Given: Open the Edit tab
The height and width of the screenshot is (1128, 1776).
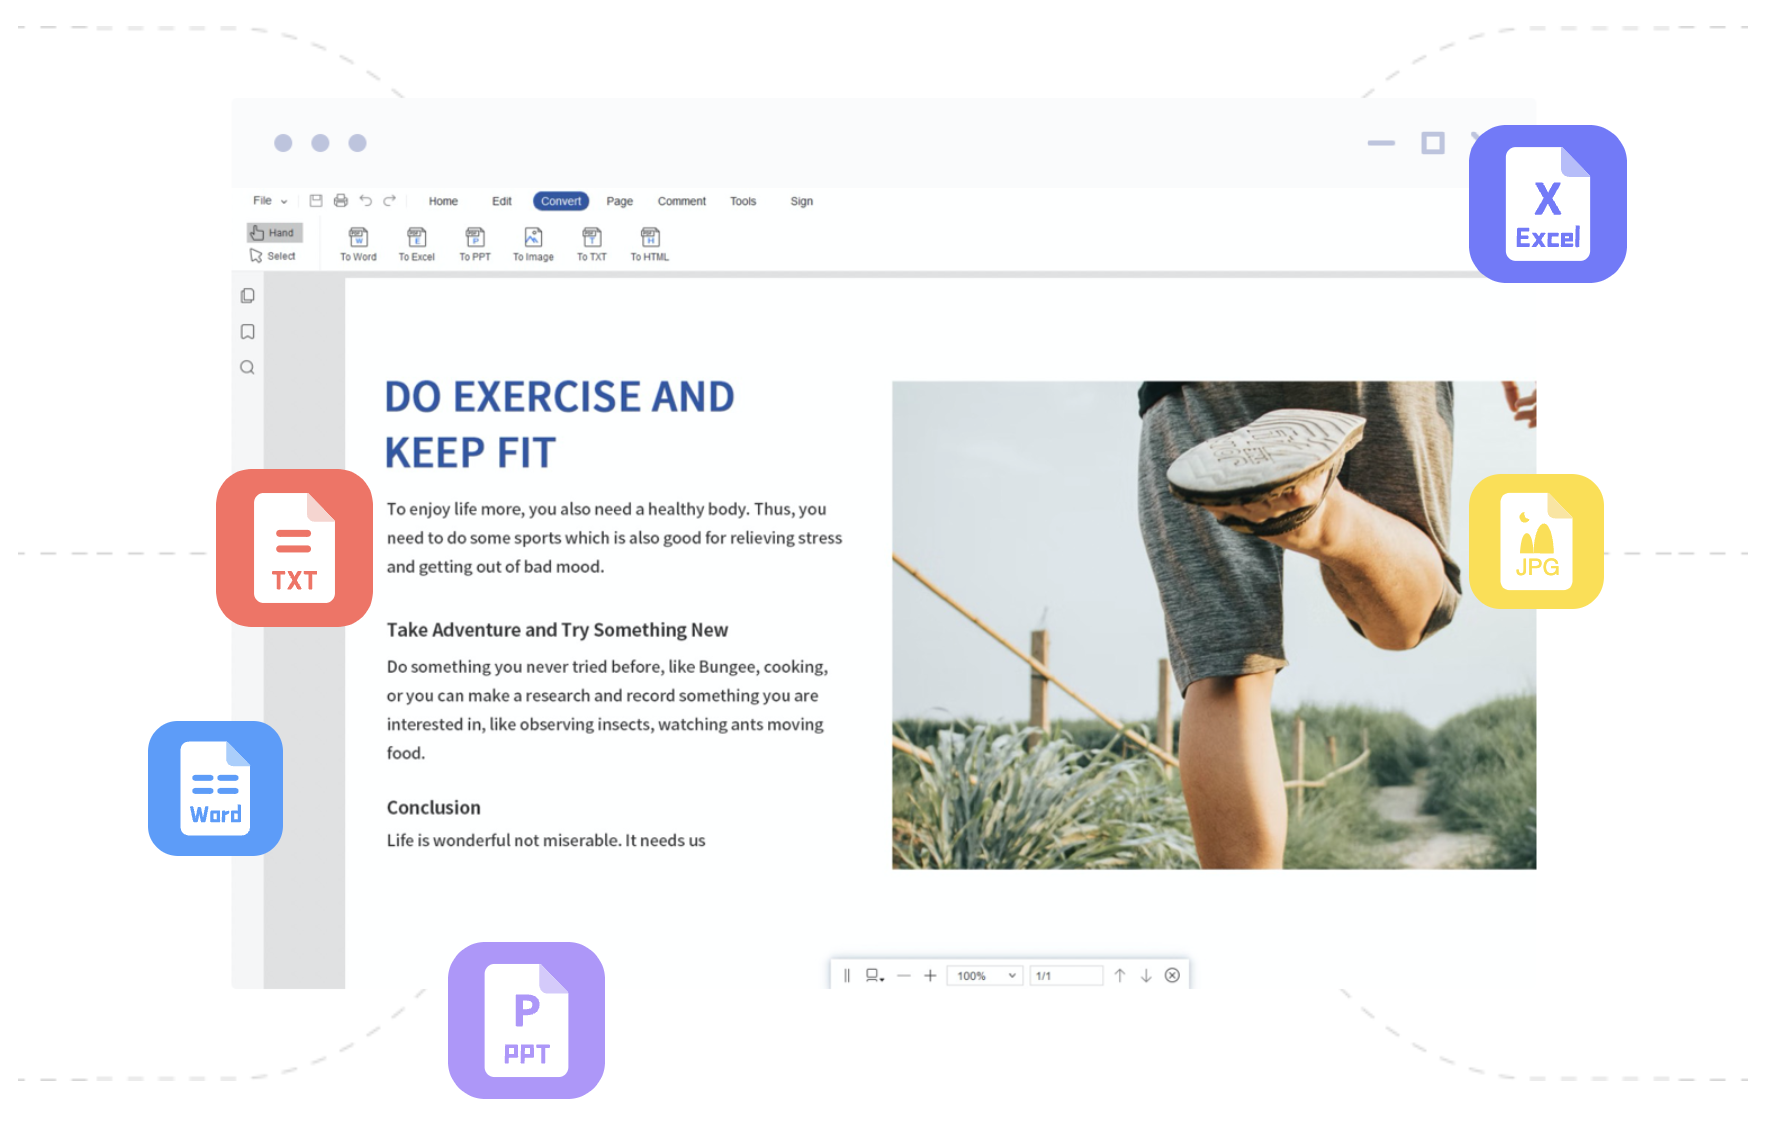Looking at the screenshot, I should tap(502, 201).
